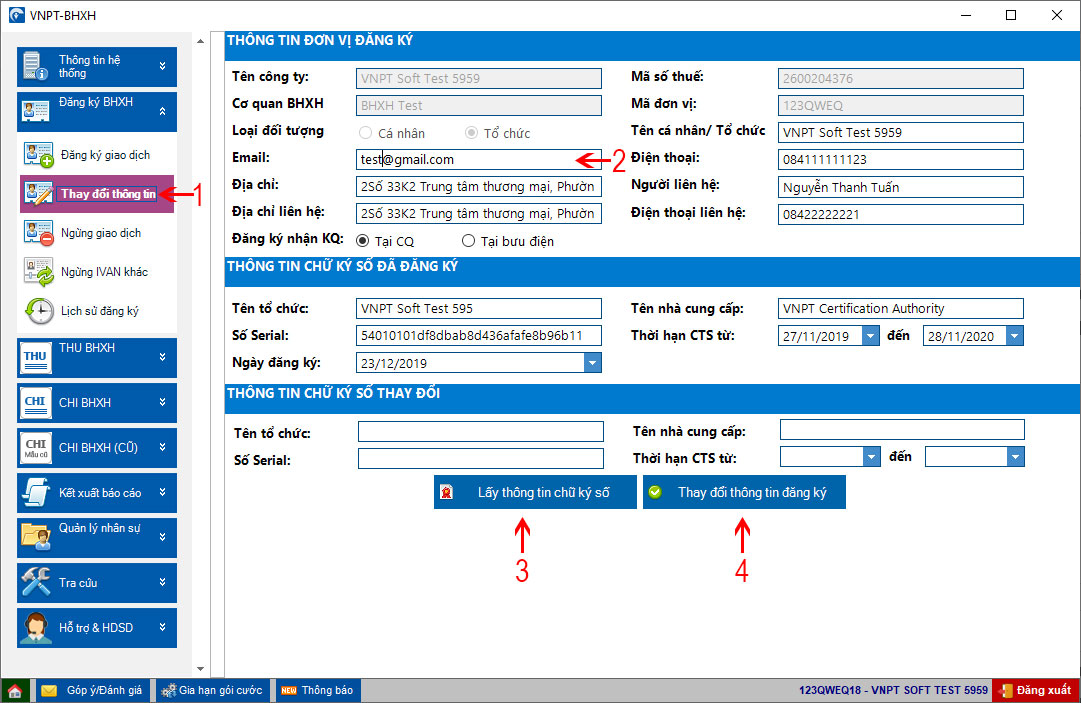The width and height of the screenshot is (1081, 703).
Task: Click the VNPT-BHXH app logo in title bar
Action: click(17, 14)
